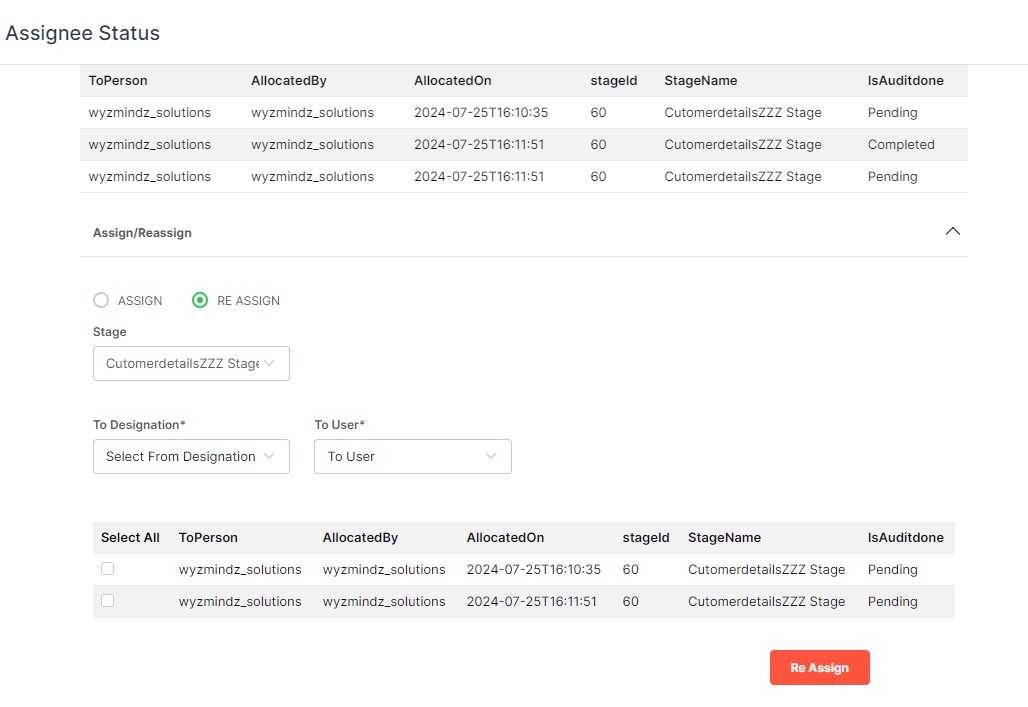Image resolution: width=1028 pixels, height=707 pixels.
Task: Select the ASSIGN radio button
Action: tap(101, 300)
